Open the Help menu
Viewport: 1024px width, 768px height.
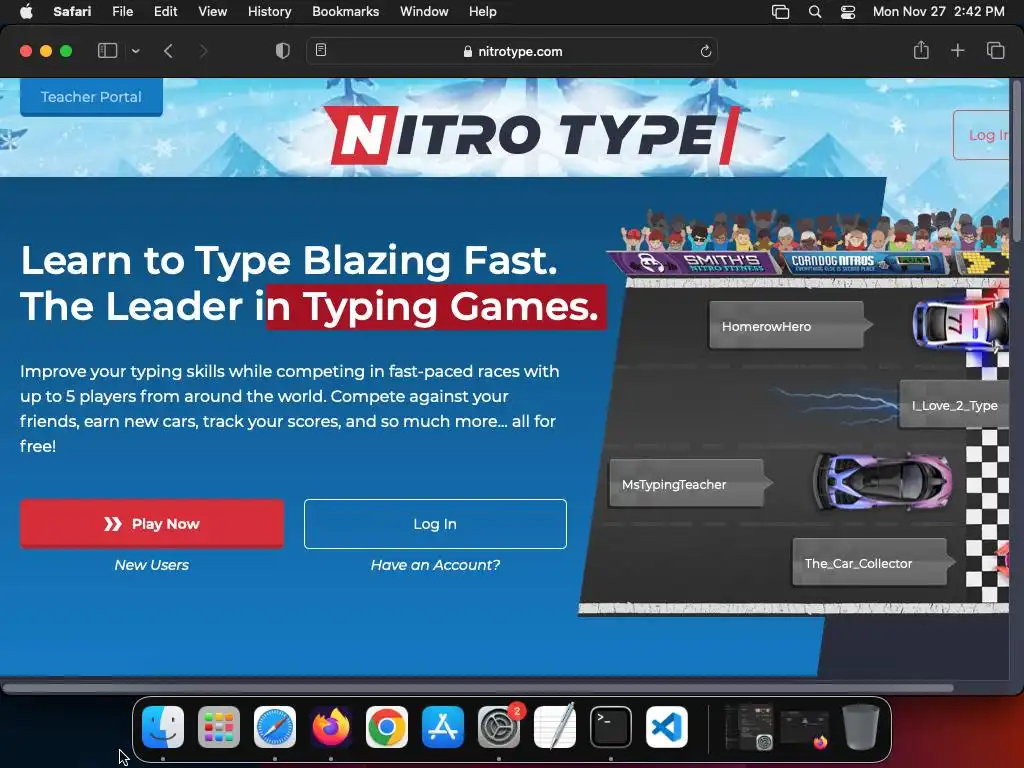[483, 12]
